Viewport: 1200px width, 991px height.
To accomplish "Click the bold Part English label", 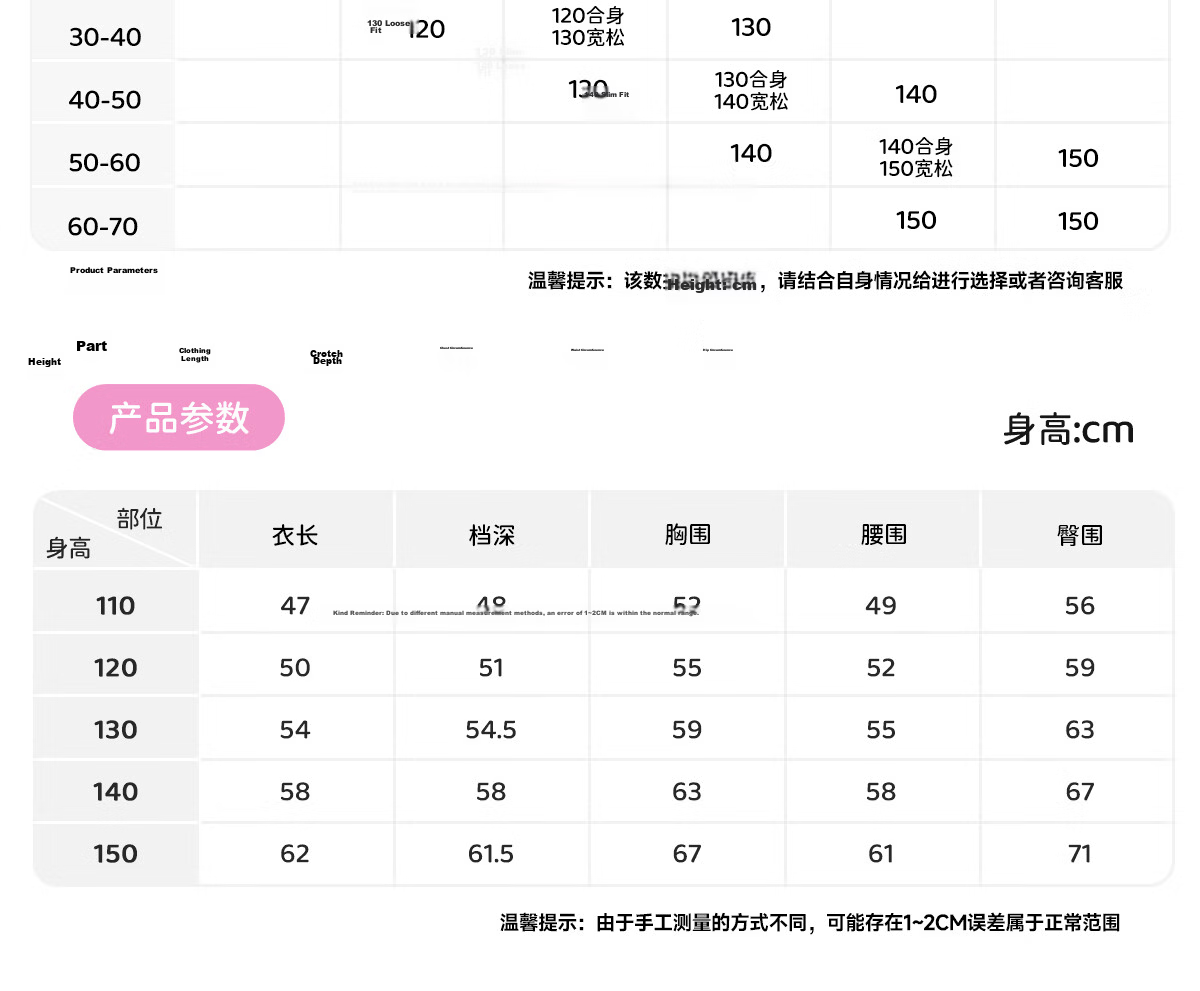I will coord(91,346).
